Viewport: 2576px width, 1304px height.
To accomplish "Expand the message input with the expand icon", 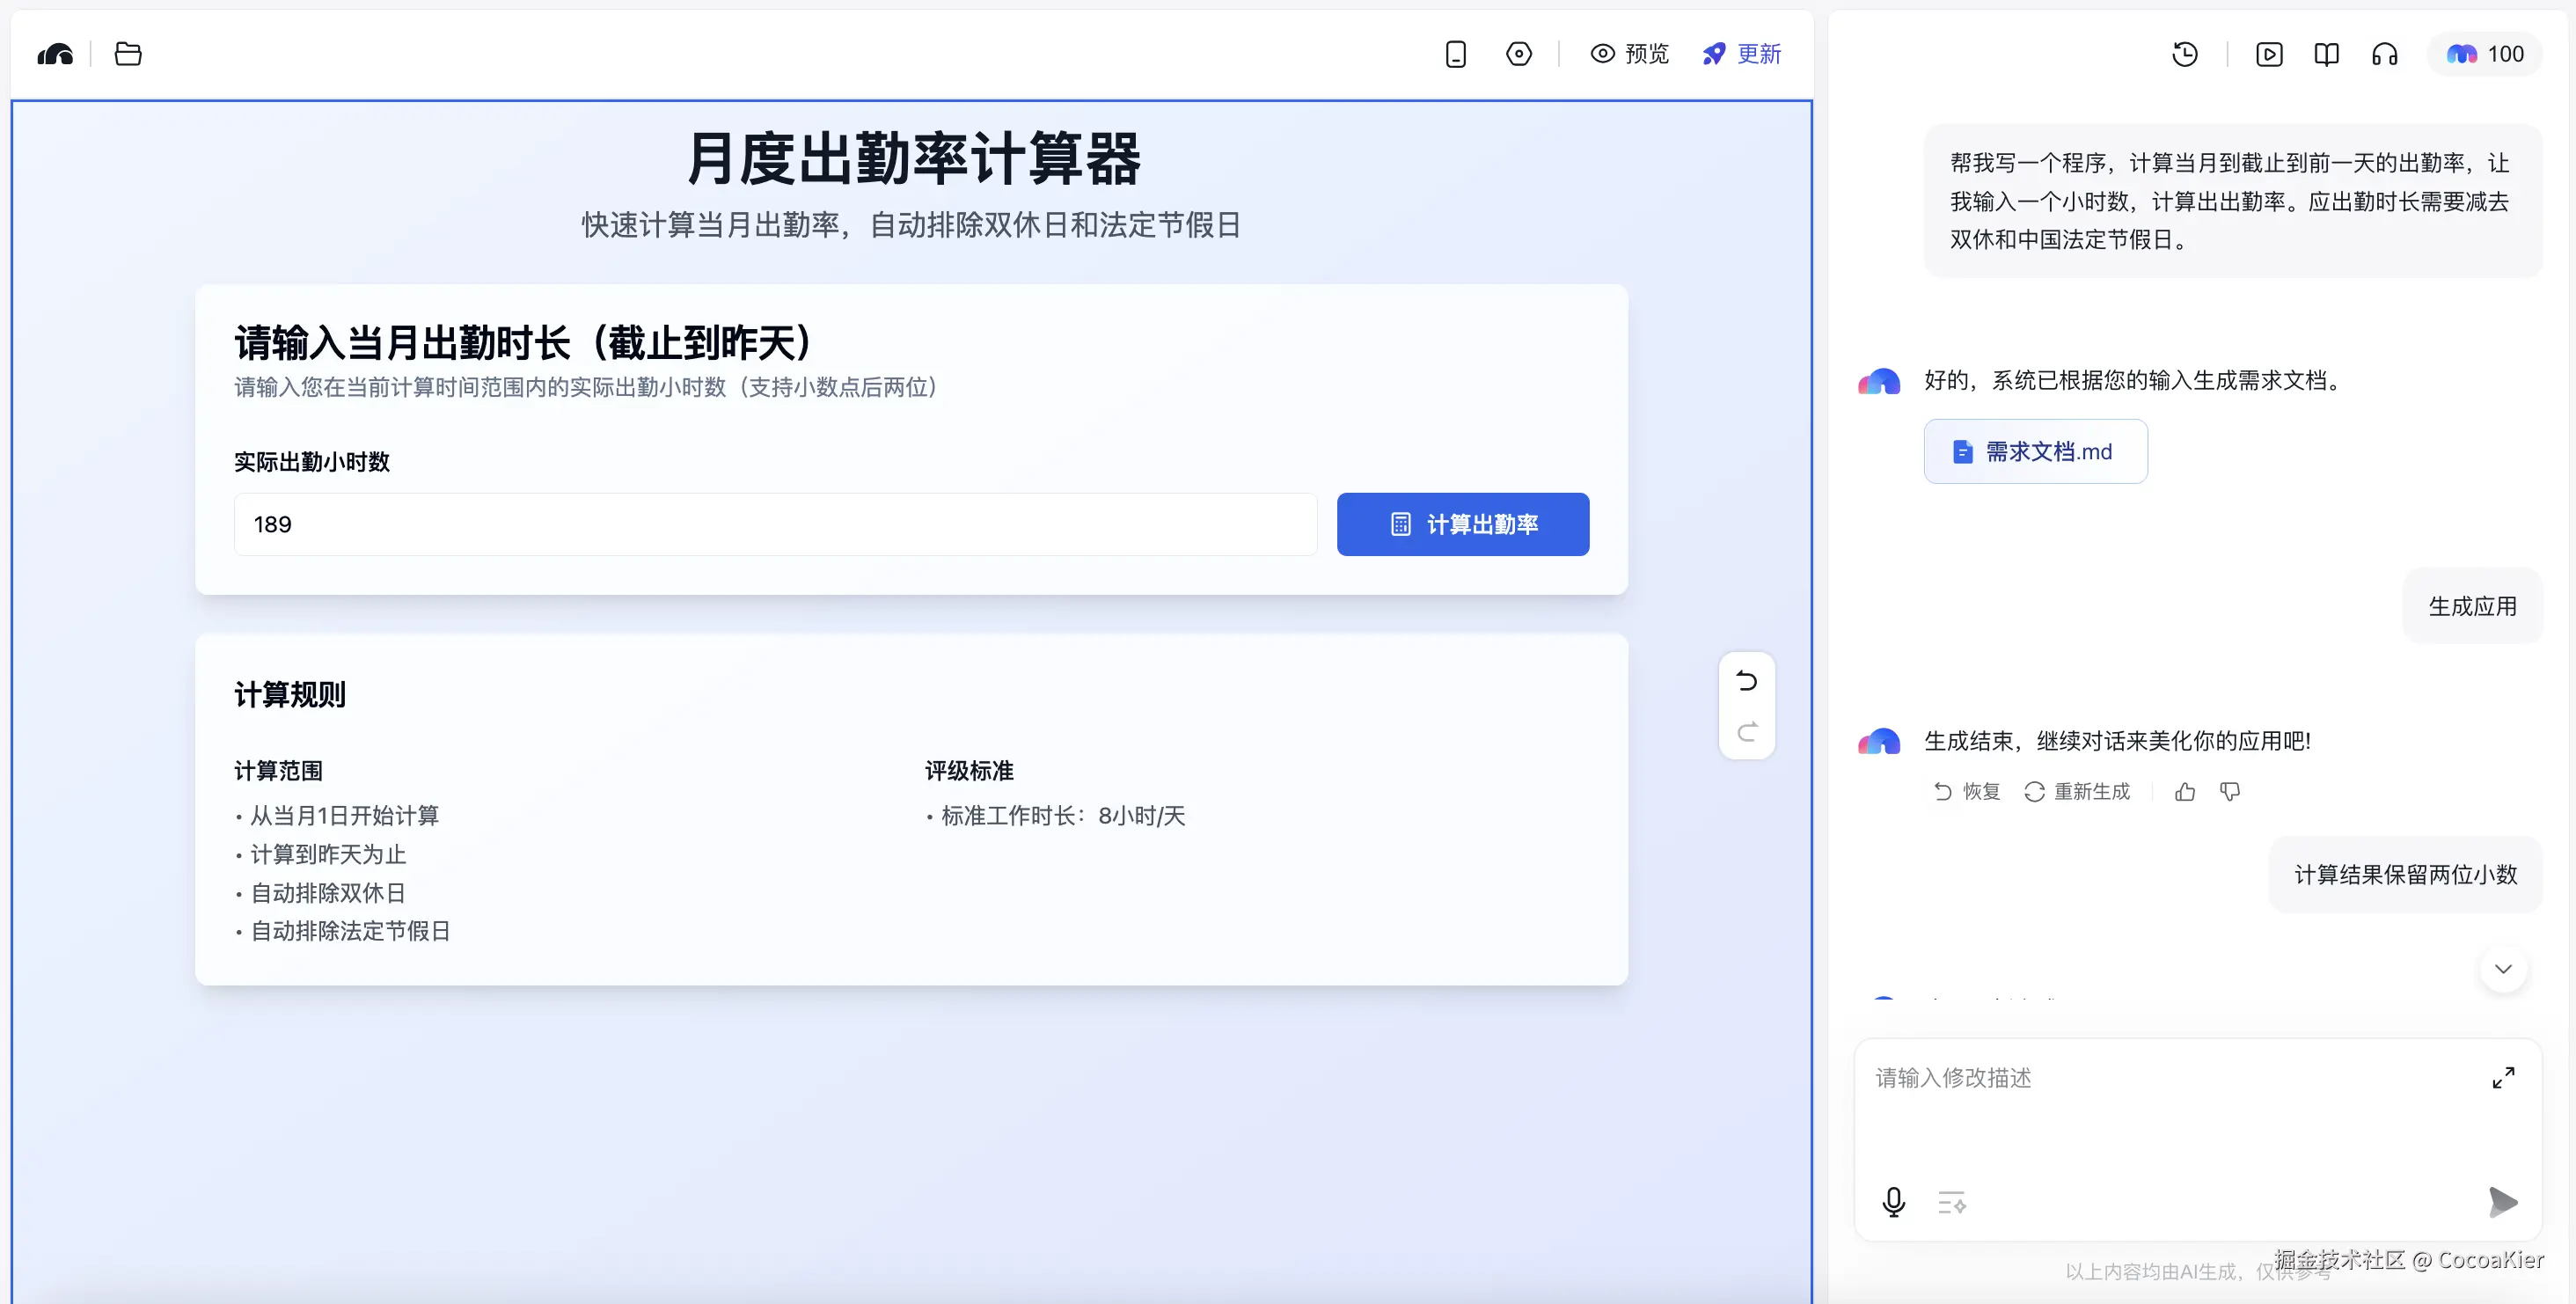I will click(2504, 1077).
